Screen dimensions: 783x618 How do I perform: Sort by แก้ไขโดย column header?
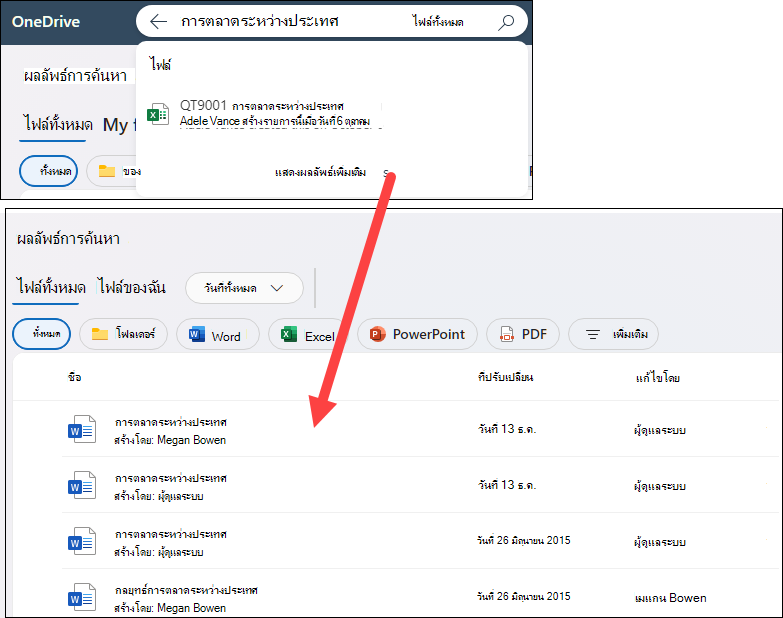click(658, 378)
